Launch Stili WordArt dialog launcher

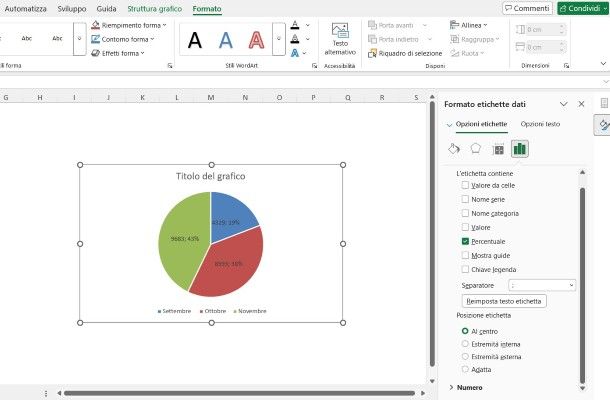(x=314, y=66)
